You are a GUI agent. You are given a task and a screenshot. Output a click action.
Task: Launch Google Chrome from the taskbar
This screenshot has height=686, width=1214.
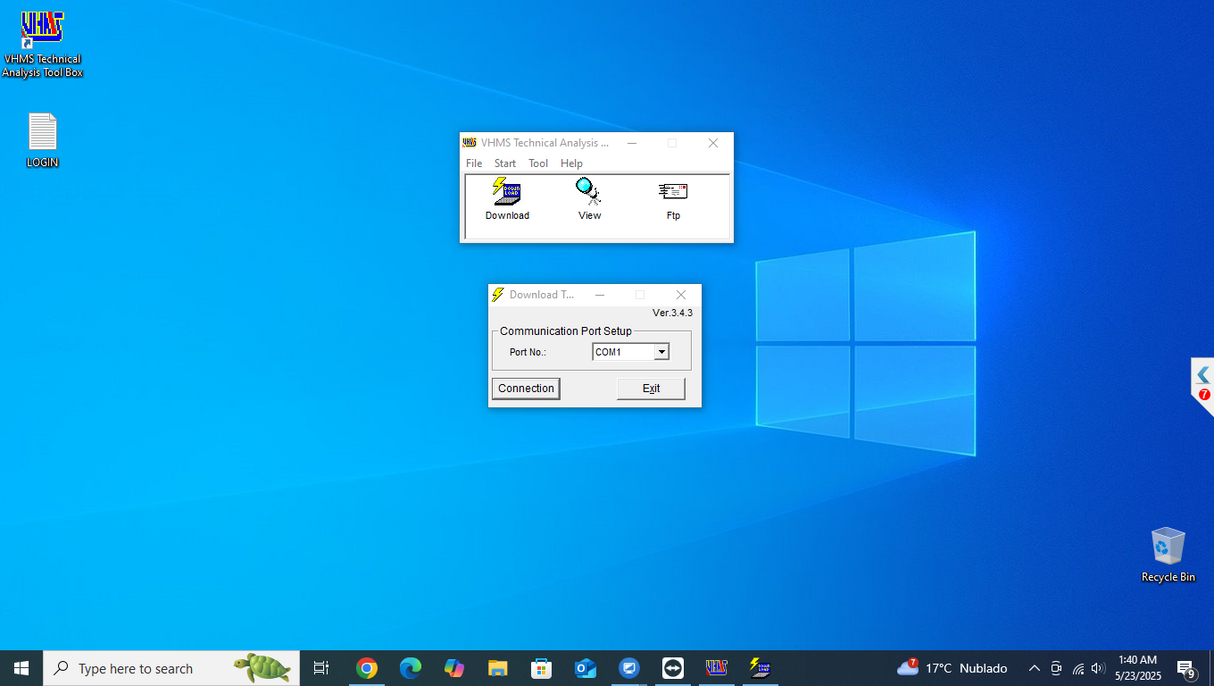pos(366,668)
